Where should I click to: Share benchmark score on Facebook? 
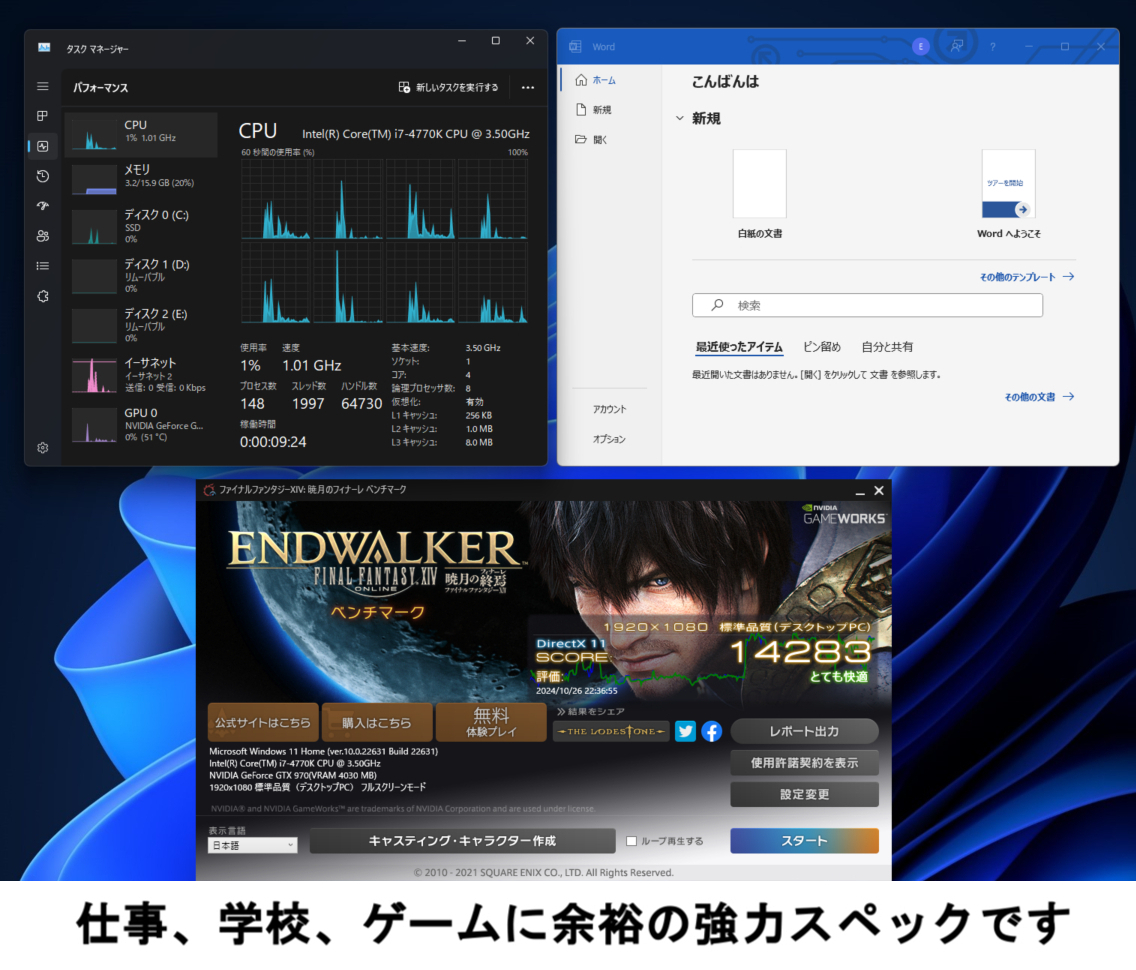coord(711,732)
